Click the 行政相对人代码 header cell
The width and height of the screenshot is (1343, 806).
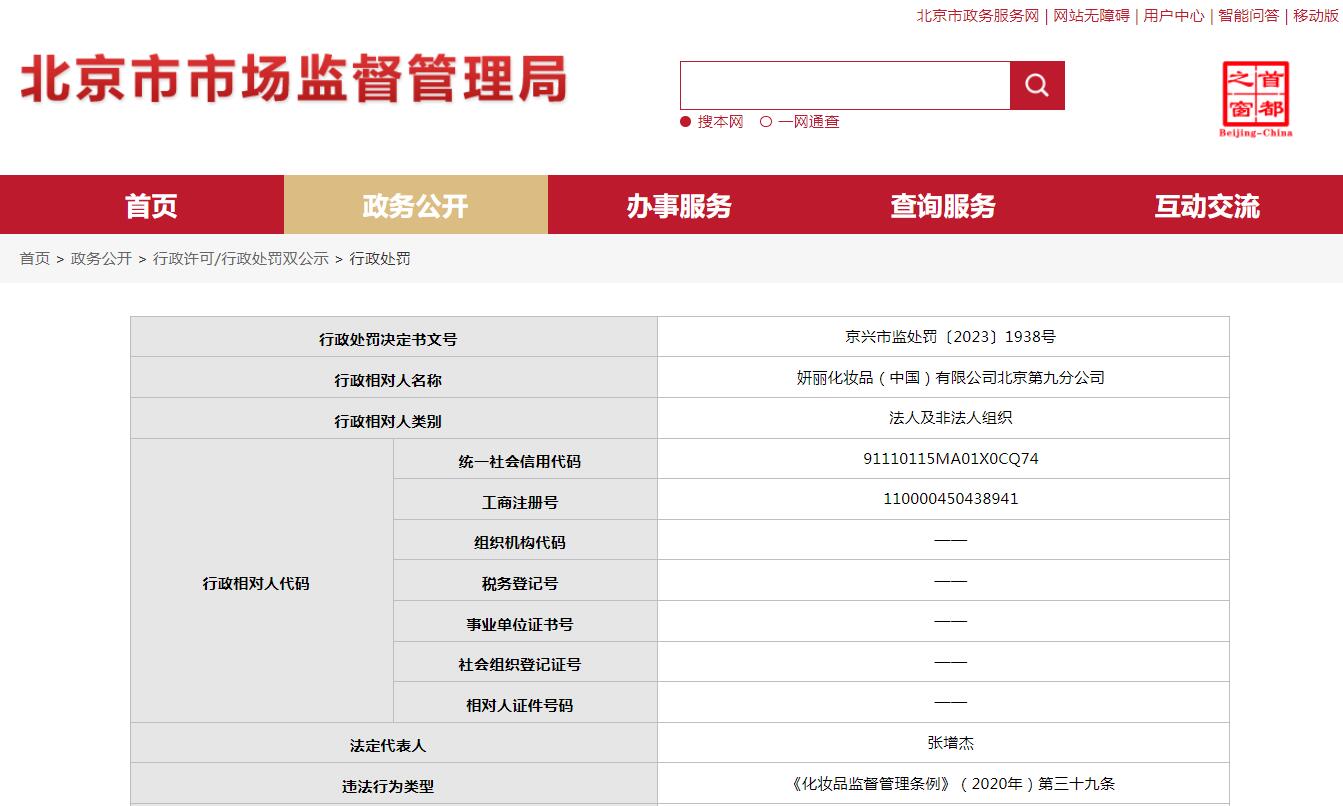coord(262,581)
